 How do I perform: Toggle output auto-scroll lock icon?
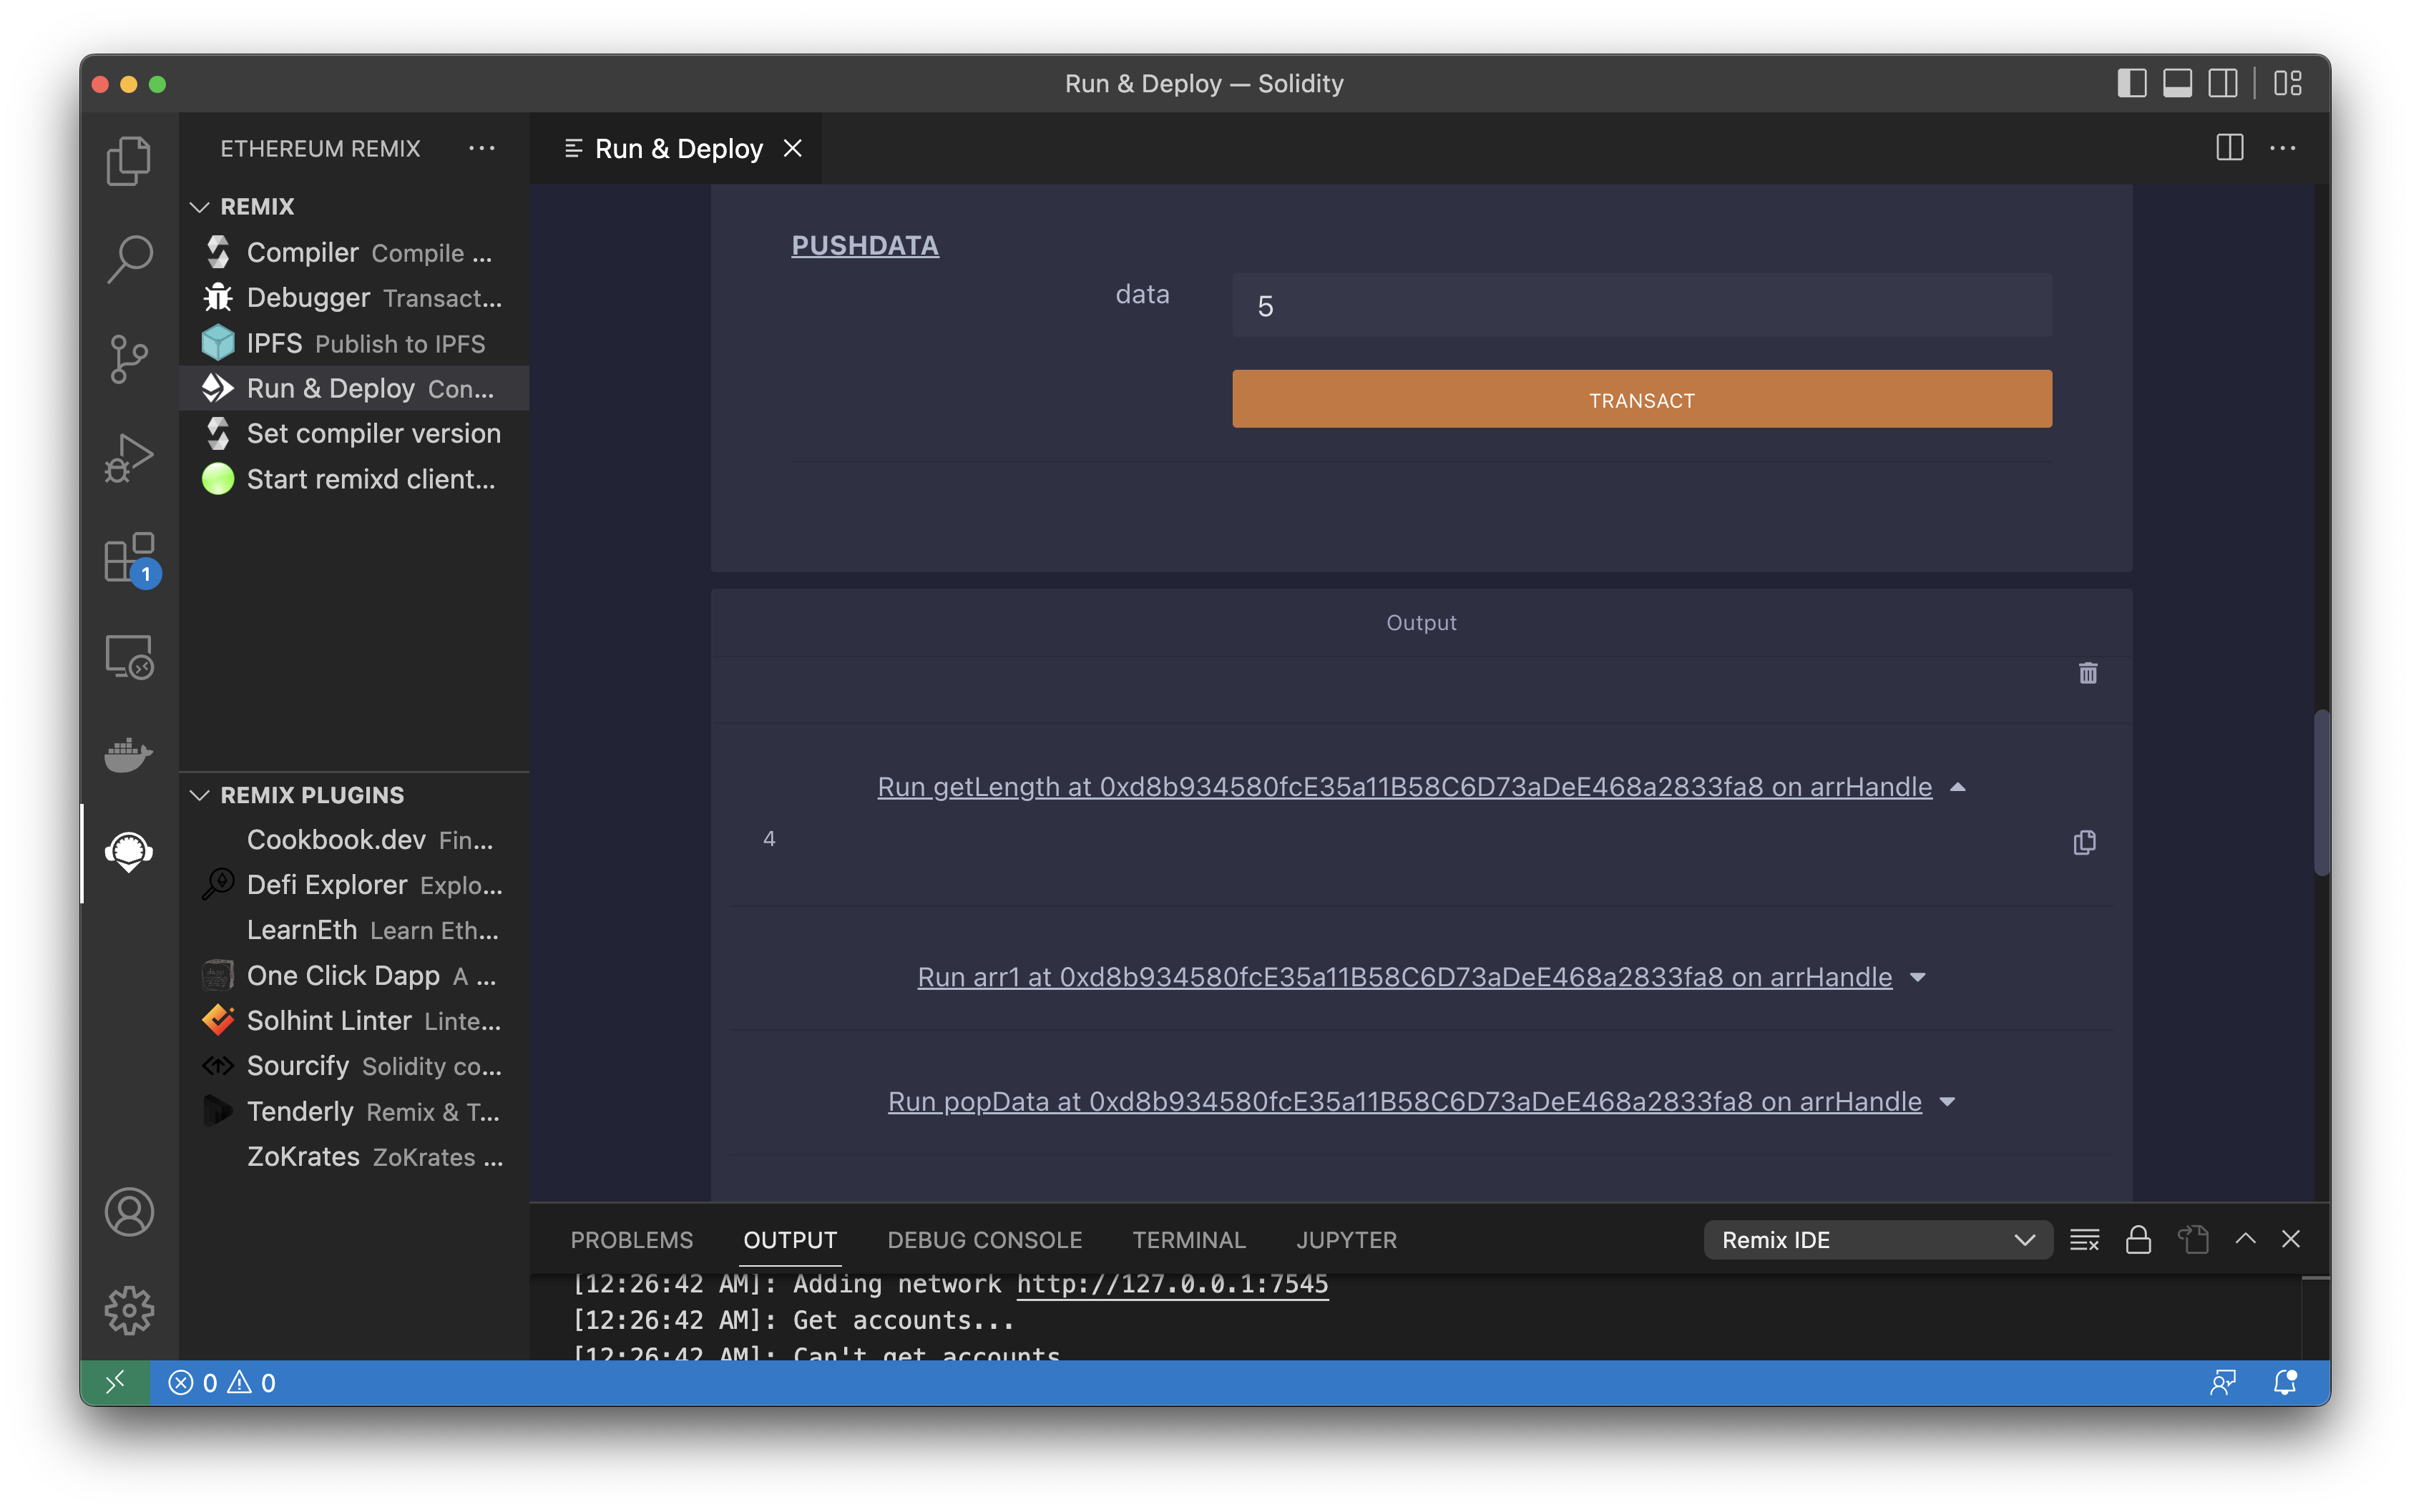click(2138, 1240)
